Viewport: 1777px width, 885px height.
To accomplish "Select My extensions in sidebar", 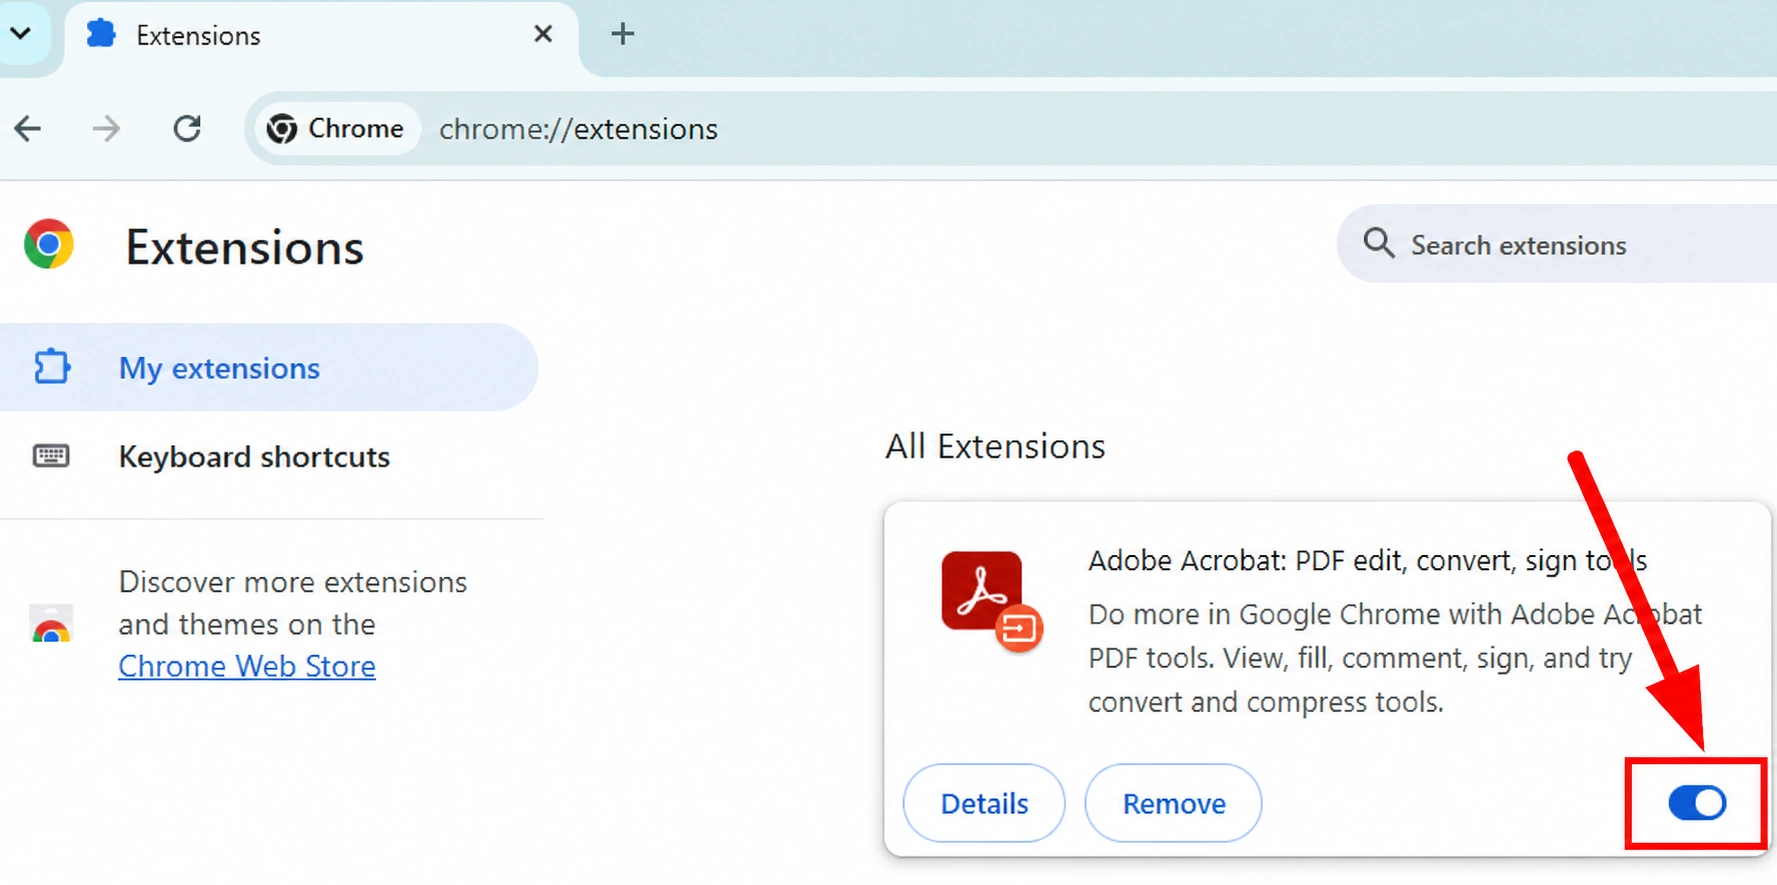I will pyautogui.click(x=268, y=367).
